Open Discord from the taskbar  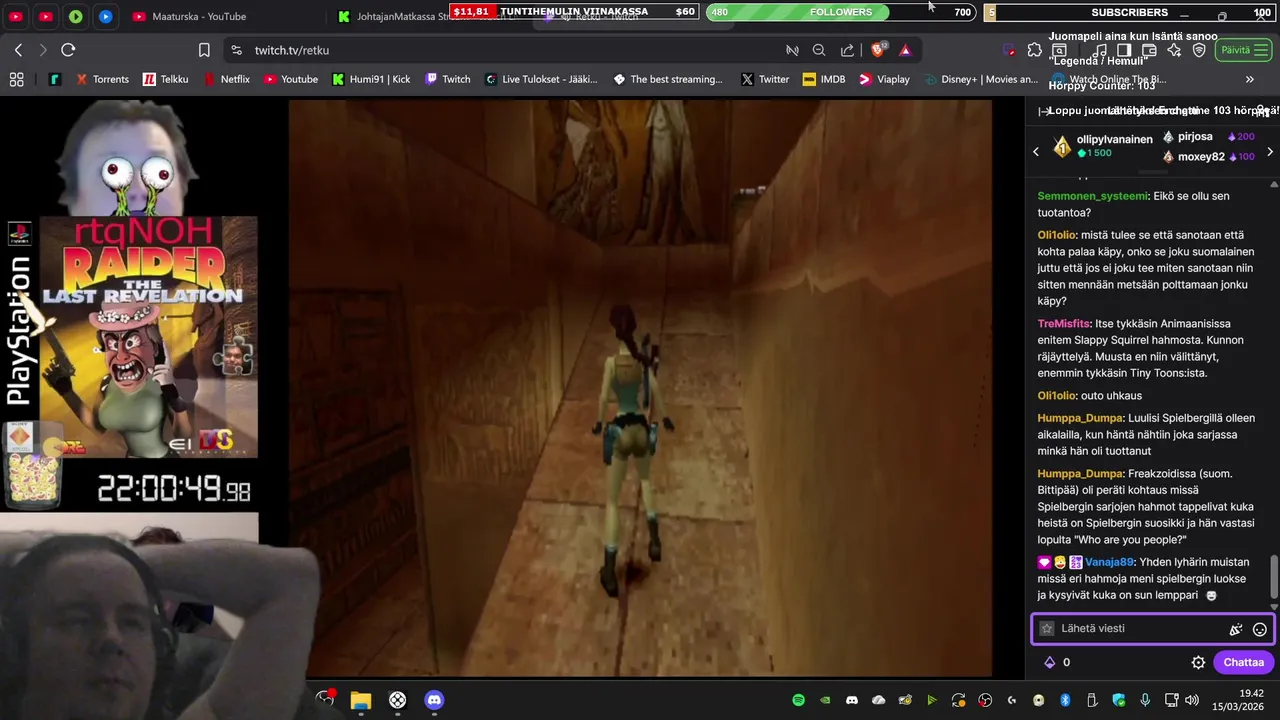434,700
